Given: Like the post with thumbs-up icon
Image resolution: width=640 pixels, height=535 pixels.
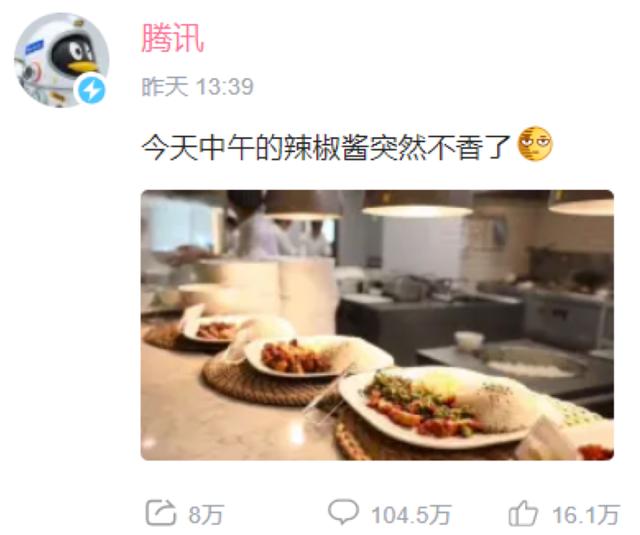Looking at the screenshot, I should click(523, 513).
